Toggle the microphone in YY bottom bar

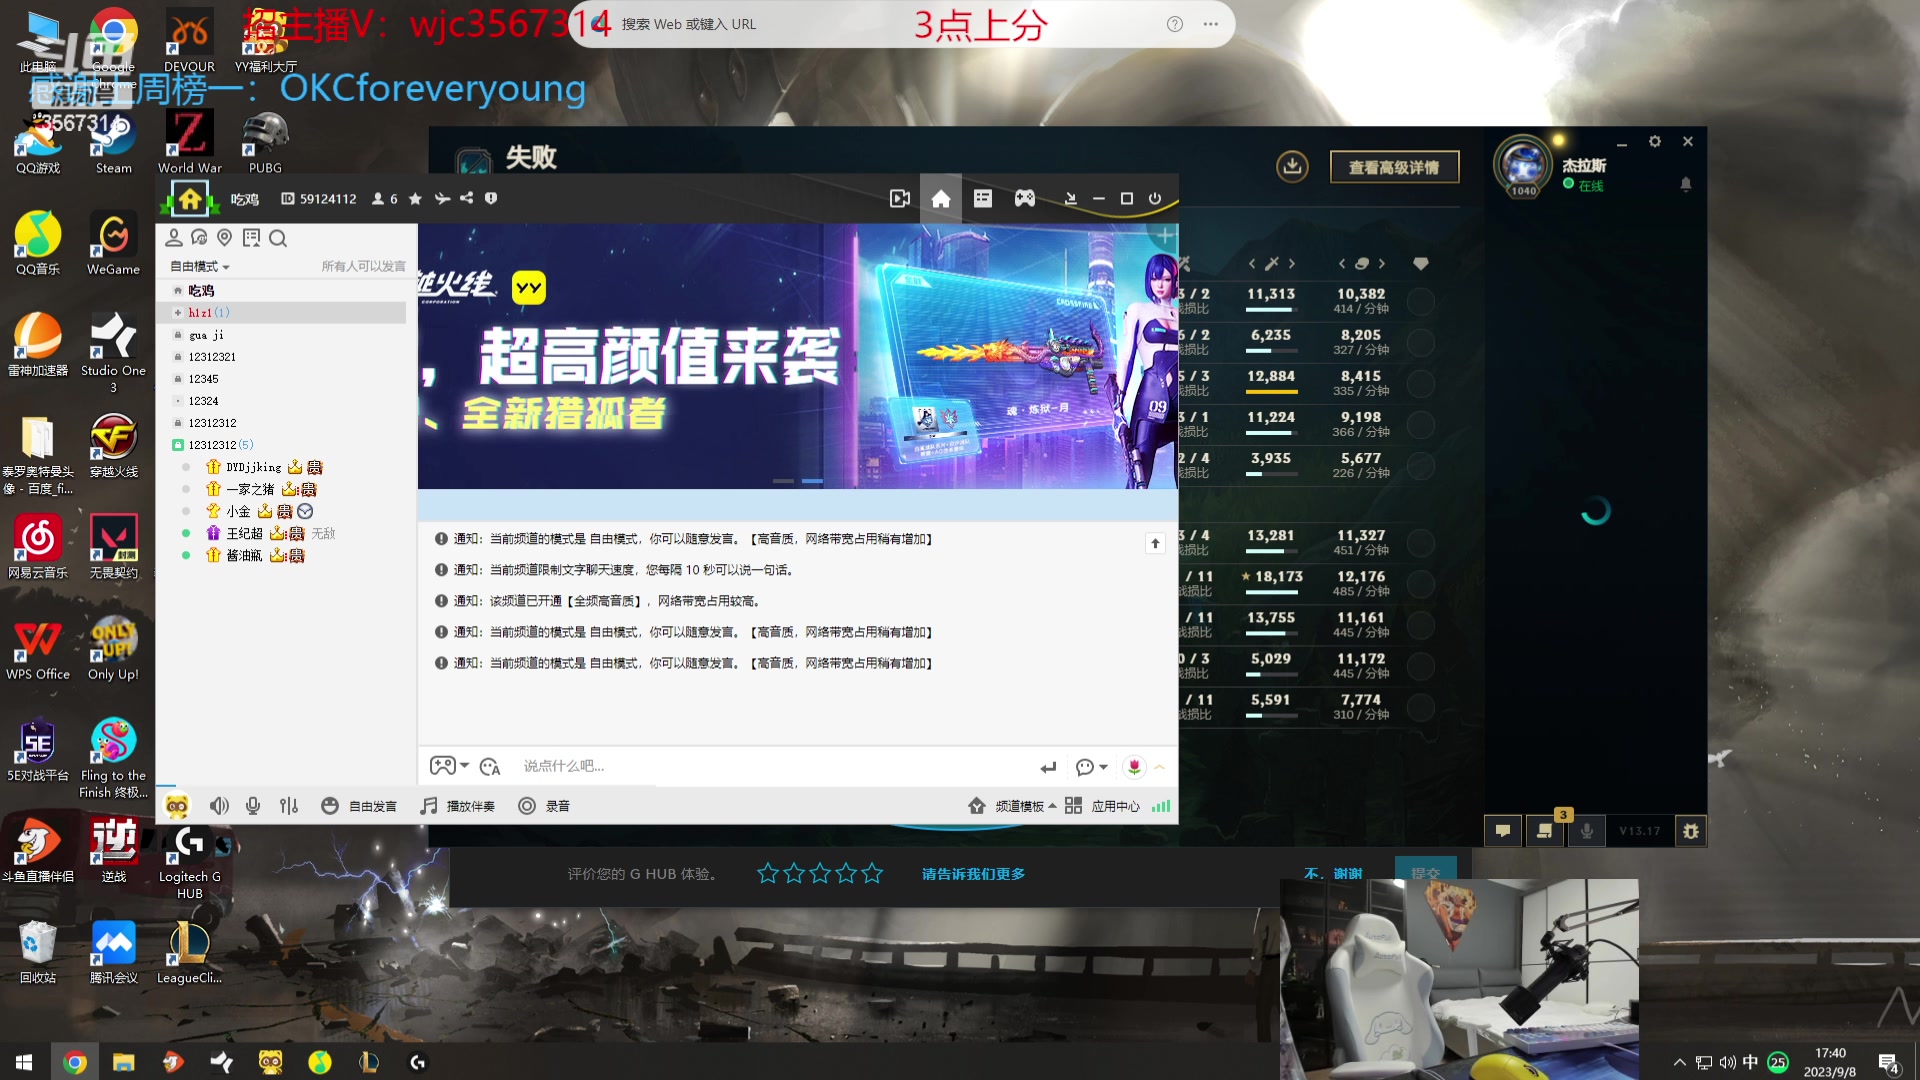pyautogui.click(x=253, y=806)
